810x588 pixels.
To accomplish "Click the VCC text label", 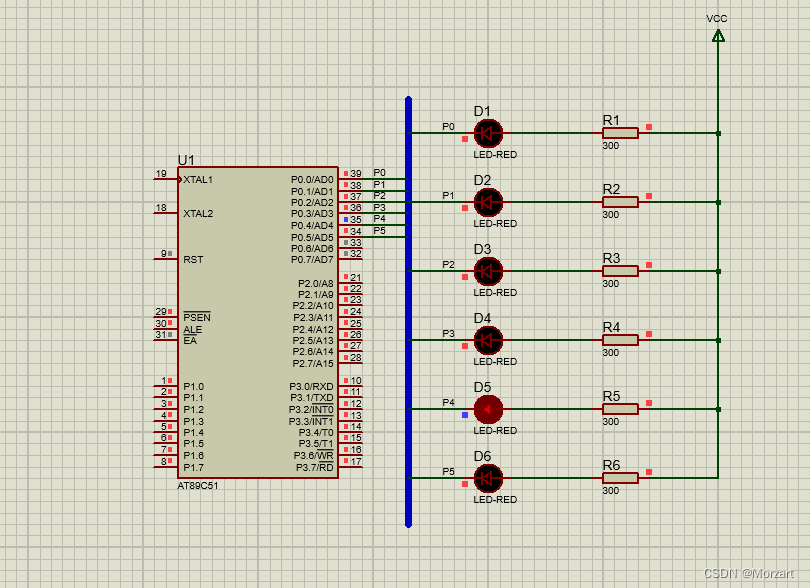I will (x=716, y=19).
